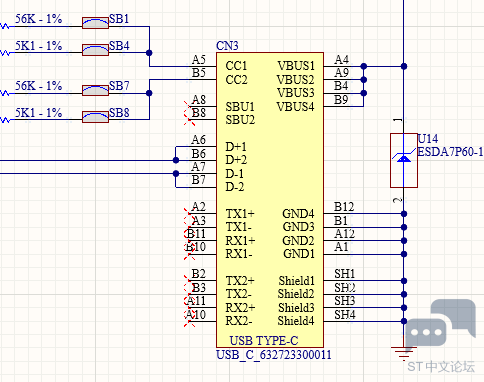
Task: Select the SB1 solder bridge symbol
Action: (95, 23)
